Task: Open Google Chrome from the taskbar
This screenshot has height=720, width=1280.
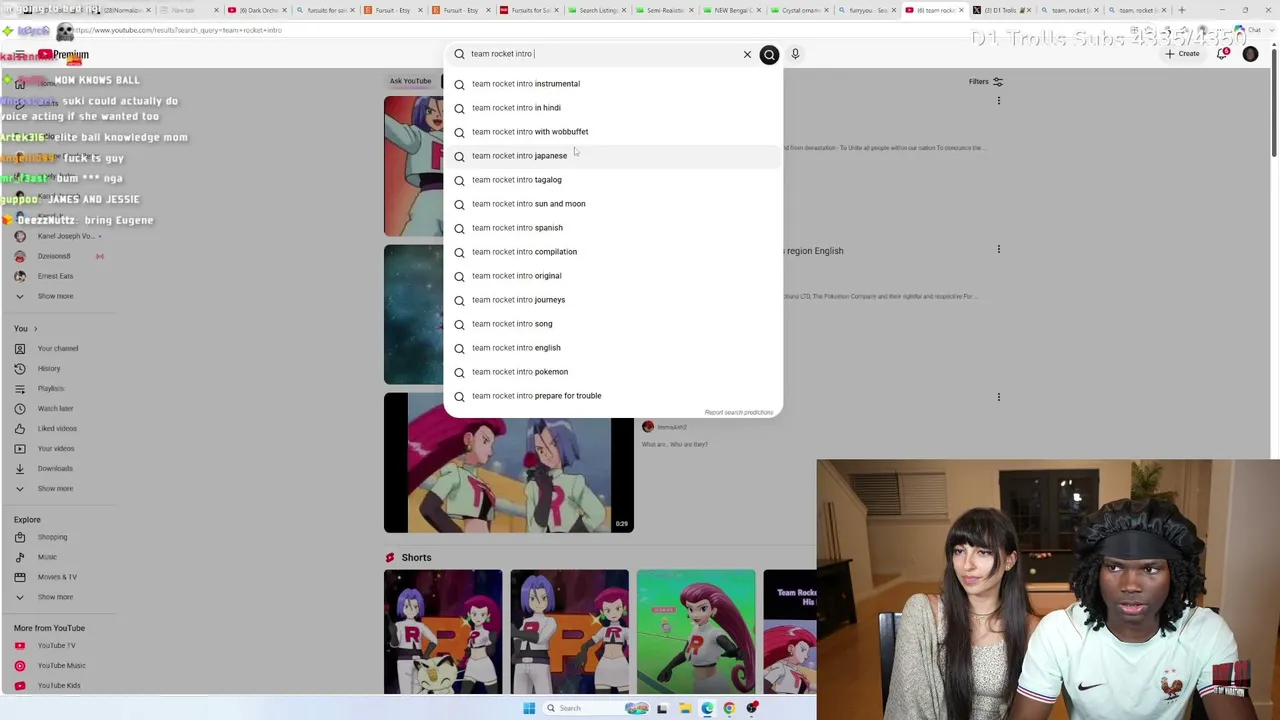Action: (729, 708)
